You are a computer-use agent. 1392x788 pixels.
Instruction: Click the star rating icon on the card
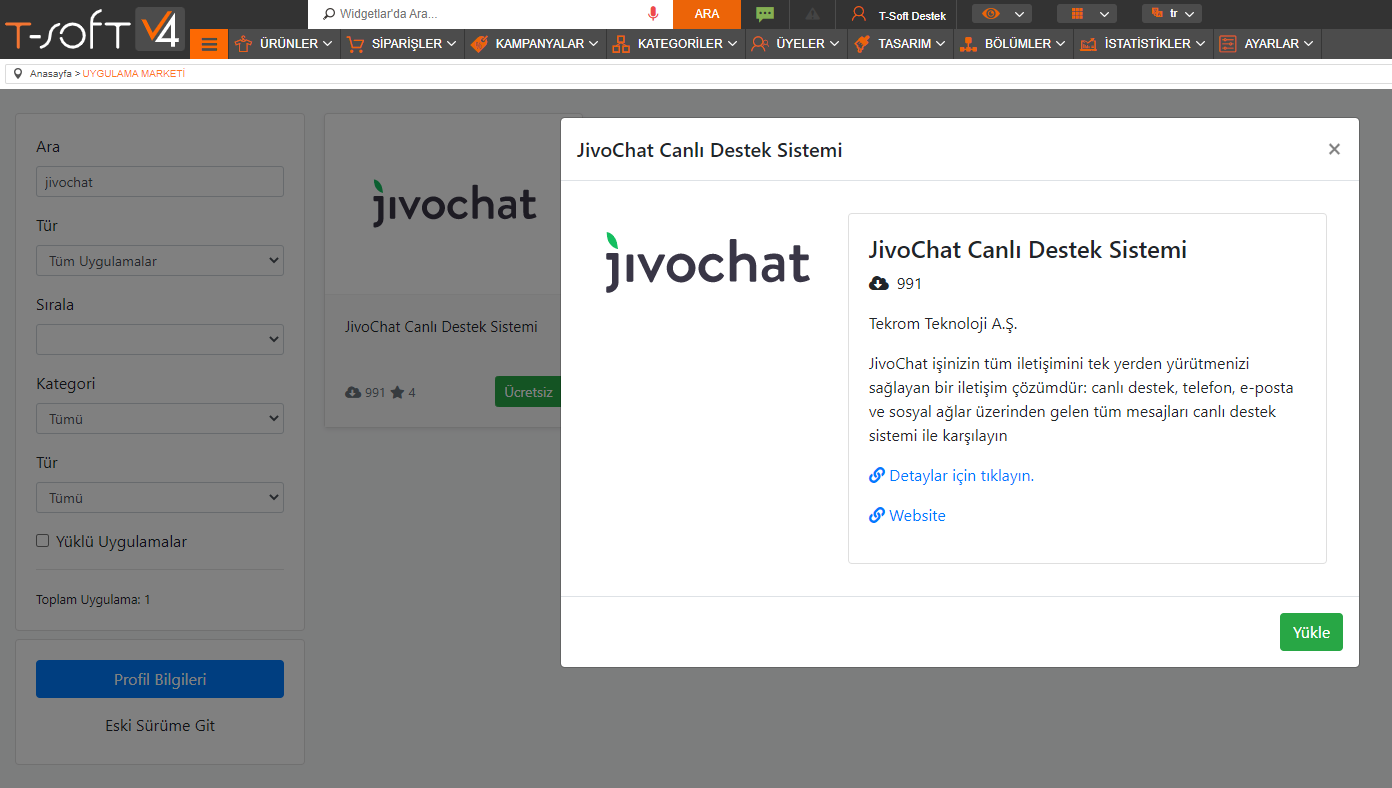click(x=397, y=393)
